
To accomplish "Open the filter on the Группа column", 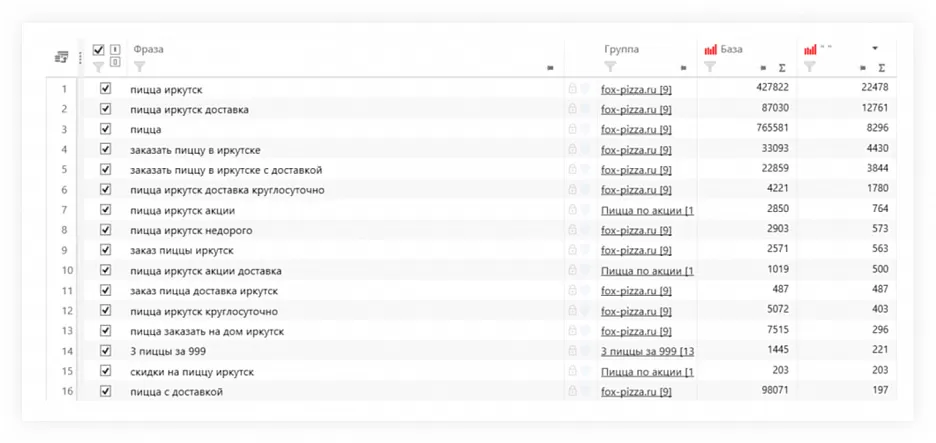I will [609, 67].
